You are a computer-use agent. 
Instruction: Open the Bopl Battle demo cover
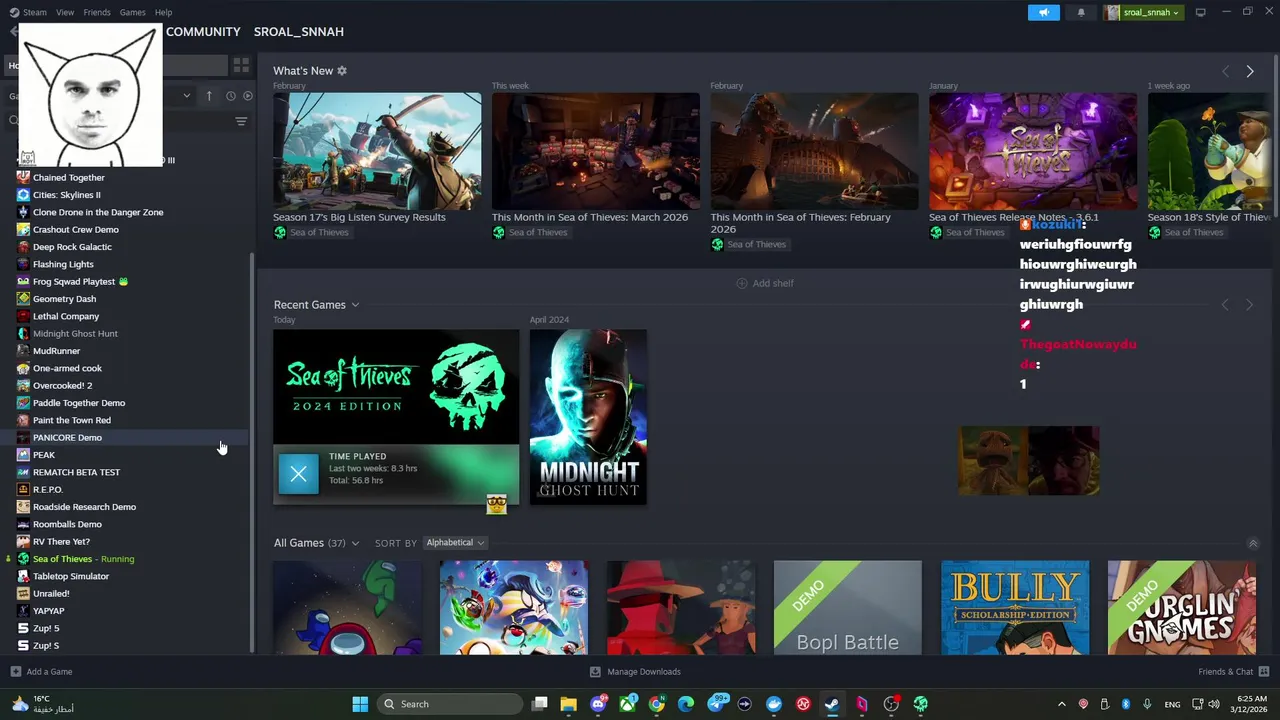point(848,608)
